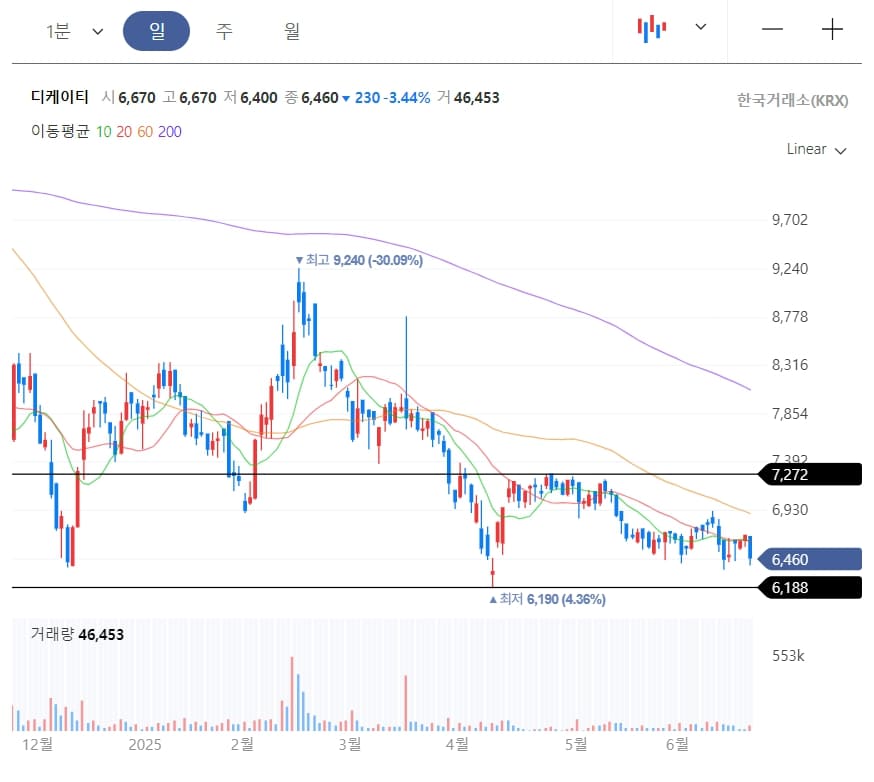The width and height of the screenshot is (874, 782).
Task: Click the 8,316 price axis label
Action: click(790, 365)
